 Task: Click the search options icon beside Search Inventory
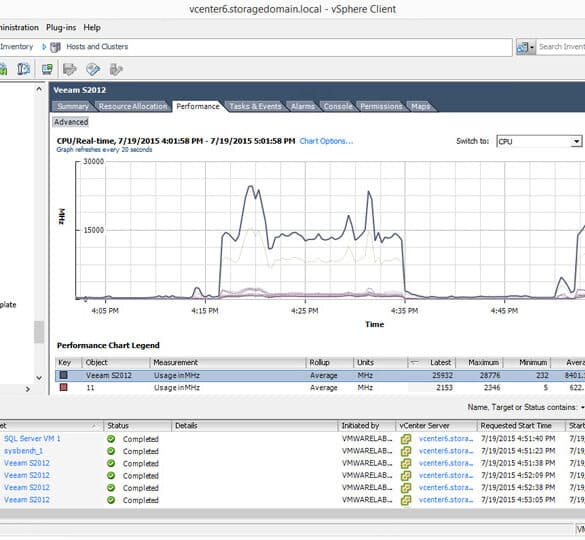(x=523, y=47)
